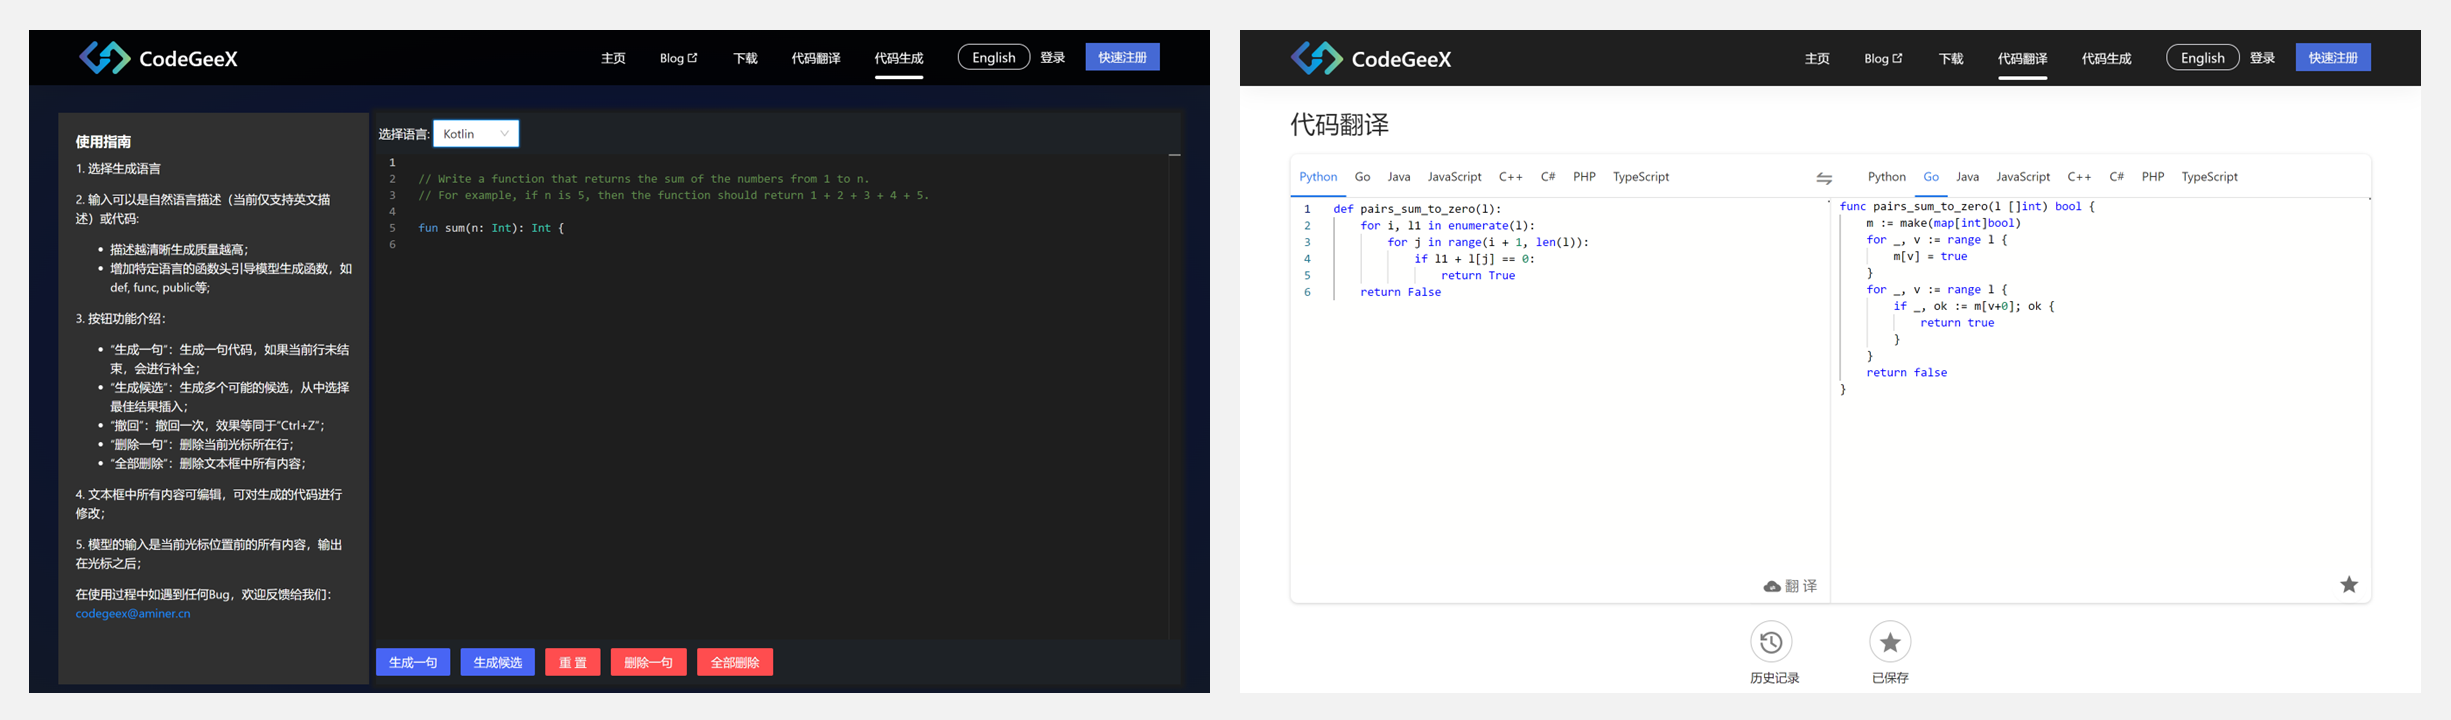This screenshot has height=720, width=2451.
Task: Select source PHP tab
Action: pyautogui.click(x=1584, y=177)
